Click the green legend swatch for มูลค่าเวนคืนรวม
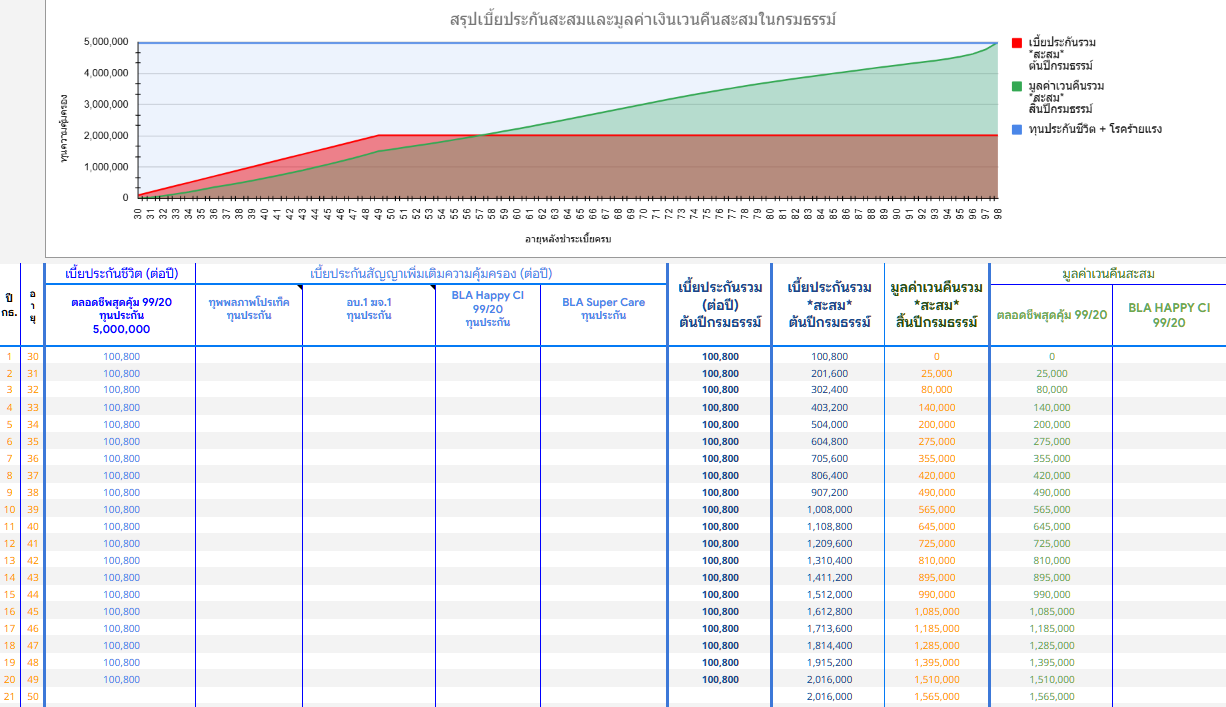The image size is (1226, 707). tap(1017, 86)
